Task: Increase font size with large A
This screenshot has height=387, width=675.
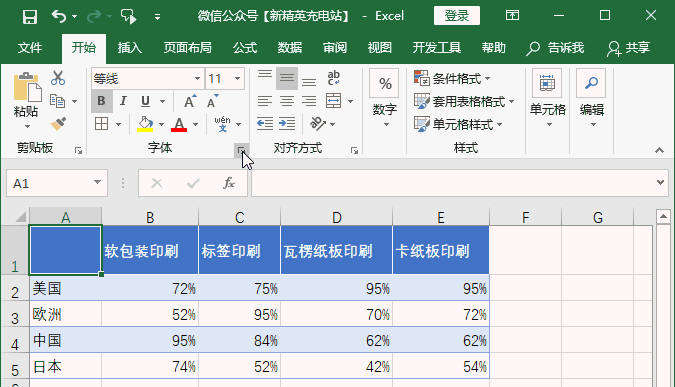Action: (x=189, y=102)
